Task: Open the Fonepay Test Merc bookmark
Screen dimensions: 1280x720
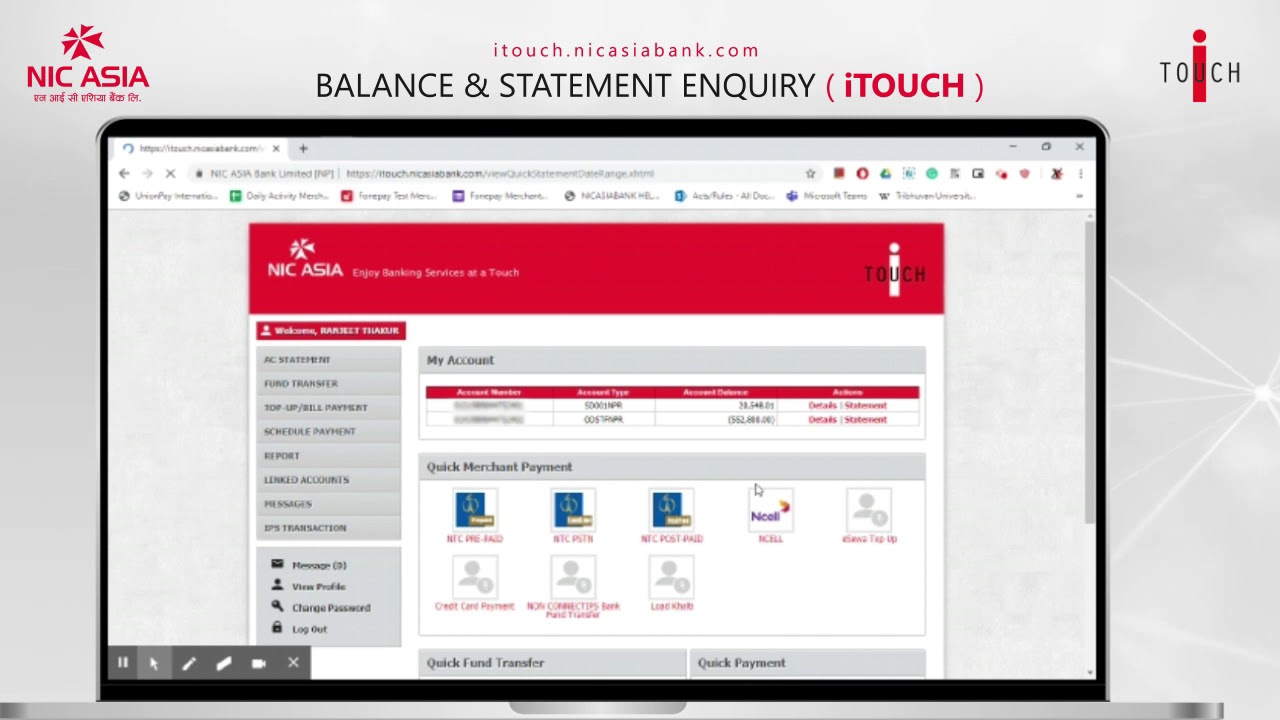Action: (389, 196)
